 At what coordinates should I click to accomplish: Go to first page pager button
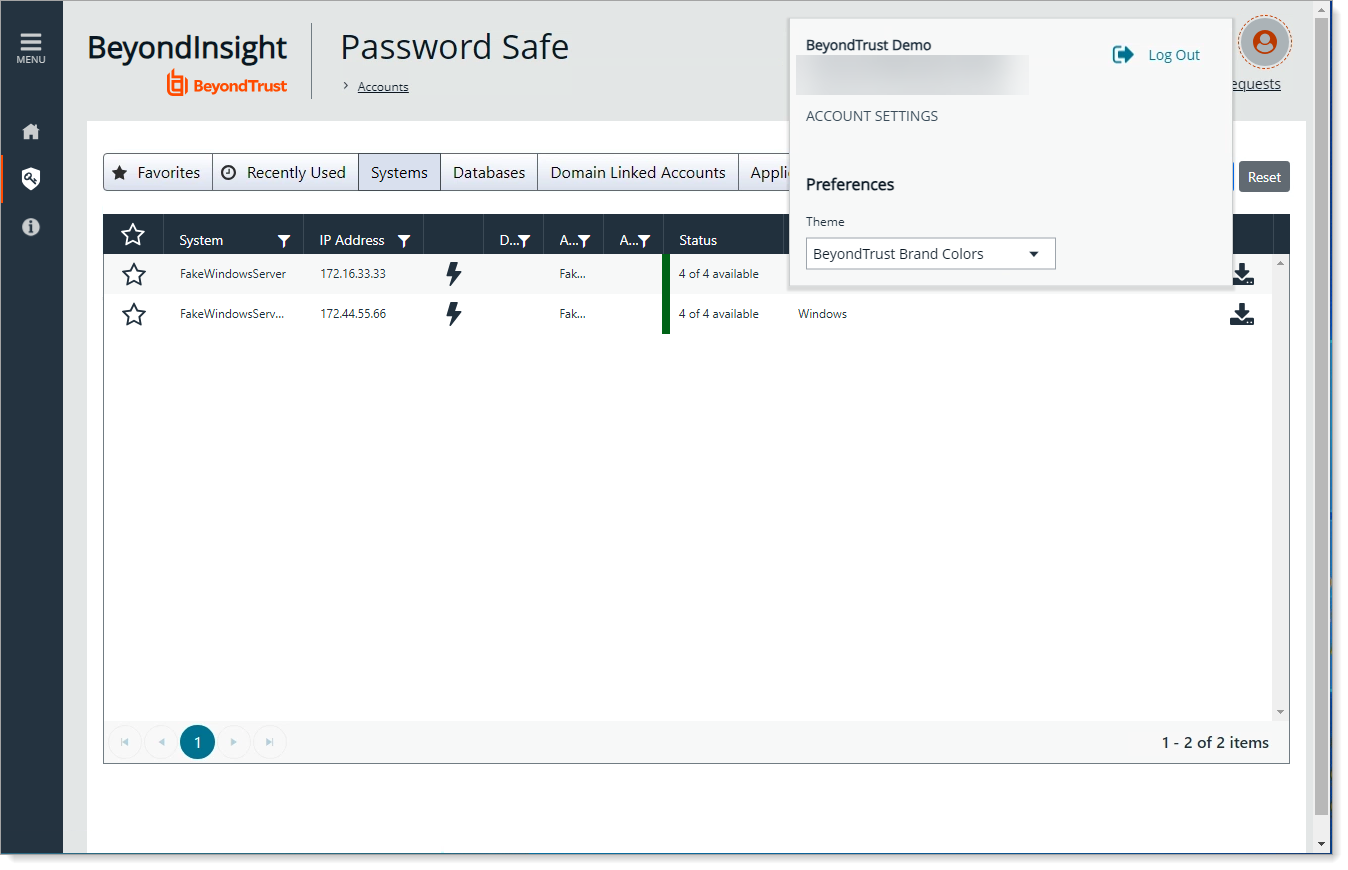point(125,742)
